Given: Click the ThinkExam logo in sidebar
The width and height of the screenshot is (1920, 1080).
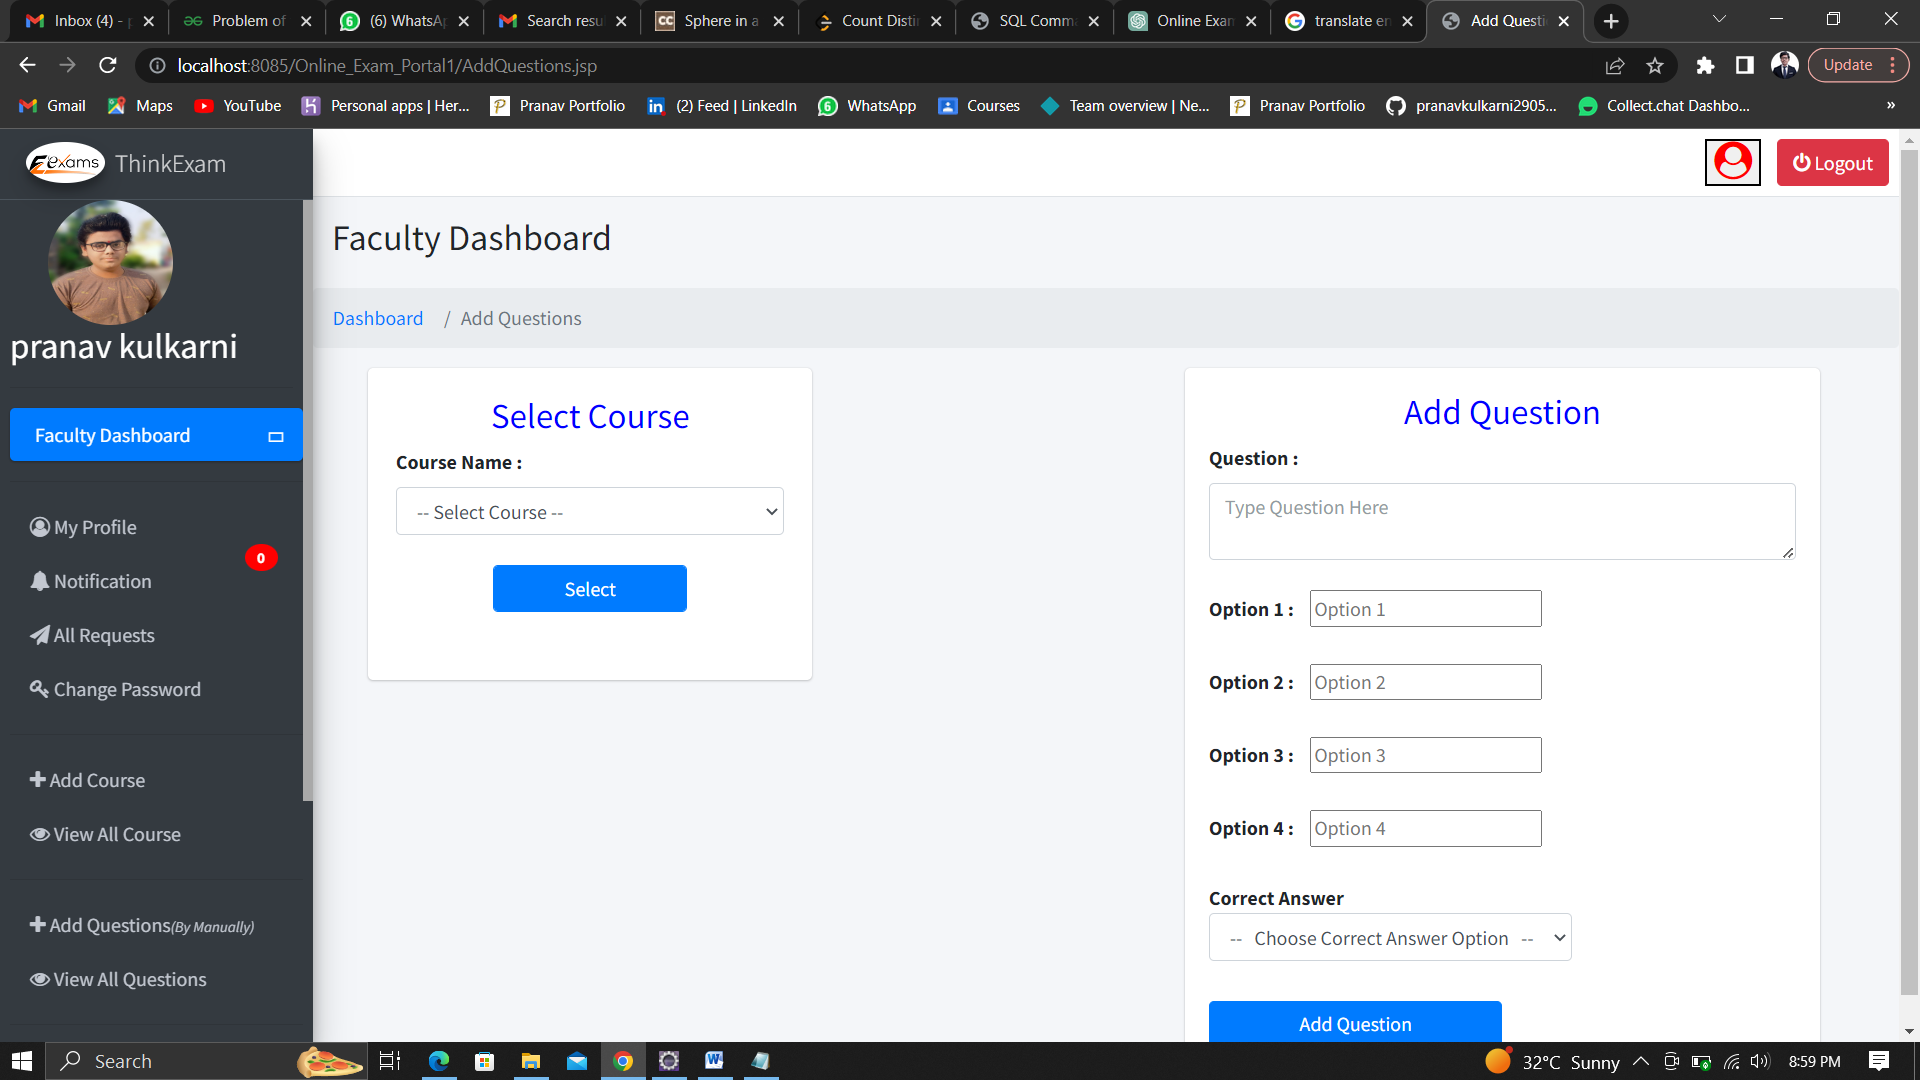Looking at the screenshot, I should tap(66, 163).
